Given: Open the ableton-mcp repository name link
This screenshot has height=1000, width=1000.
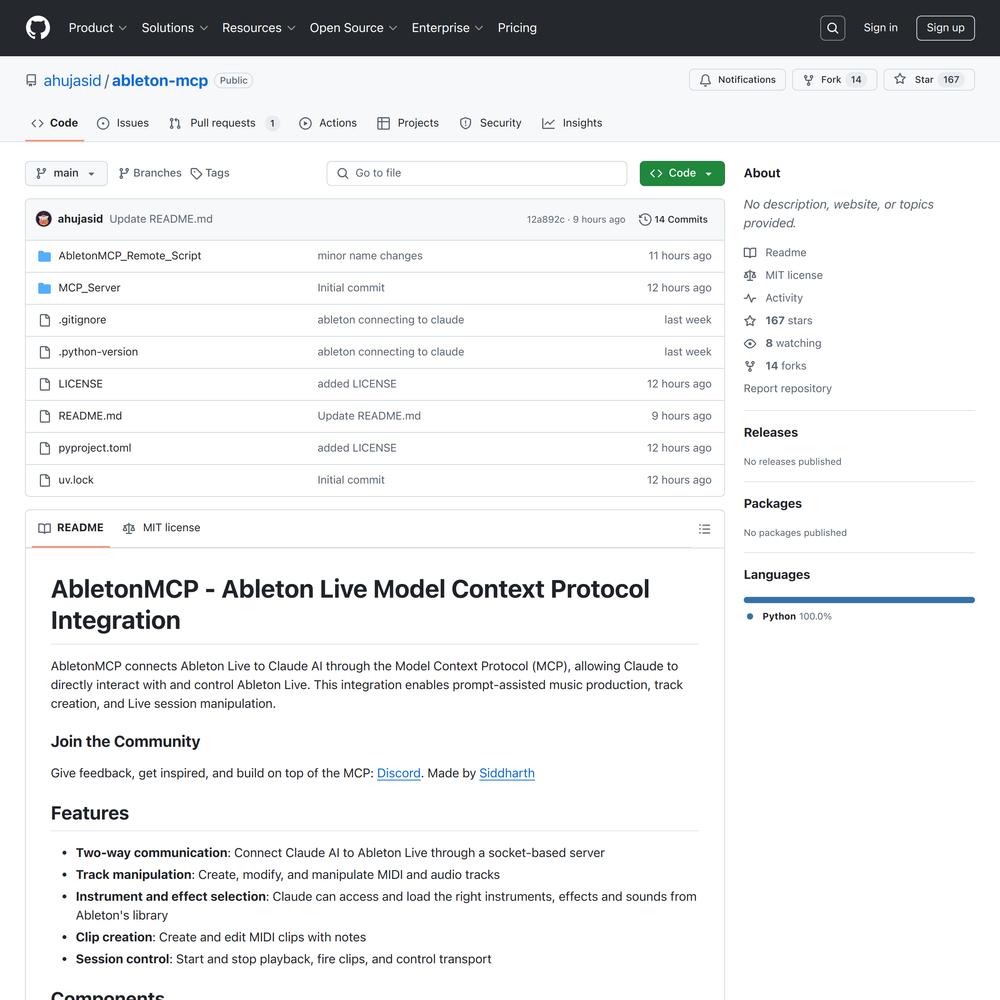Looking at the screenshot, I should pos(160,80).
